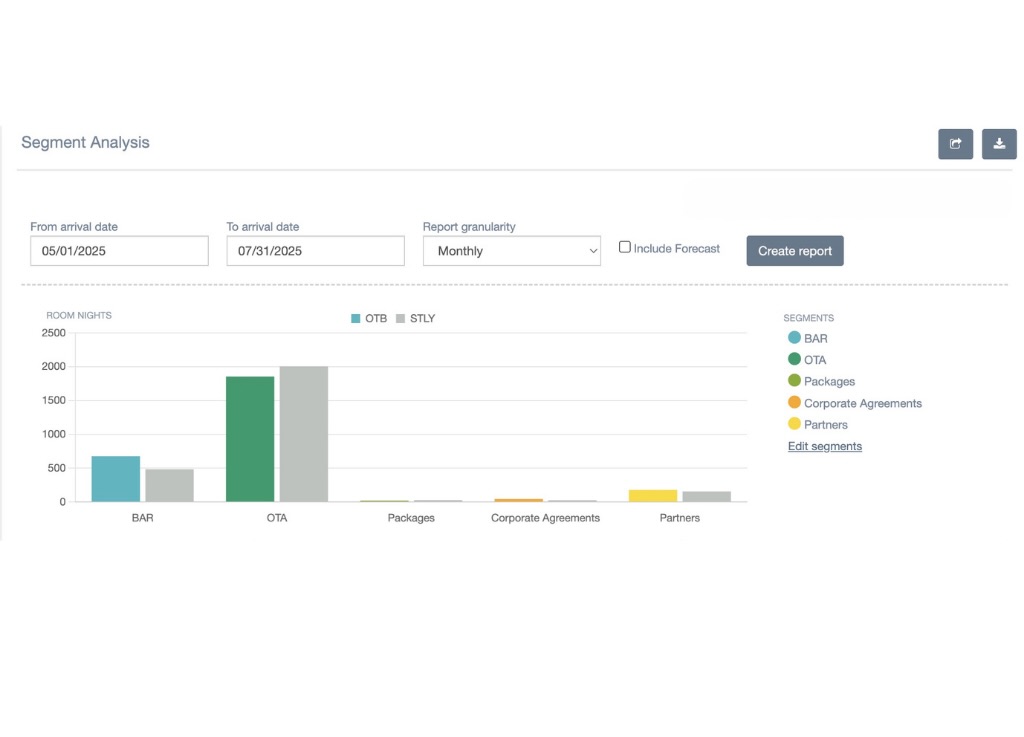Focus the To arrival date field
The image size is (1024, 737).
pyautogui.click(x=315, y=251)
